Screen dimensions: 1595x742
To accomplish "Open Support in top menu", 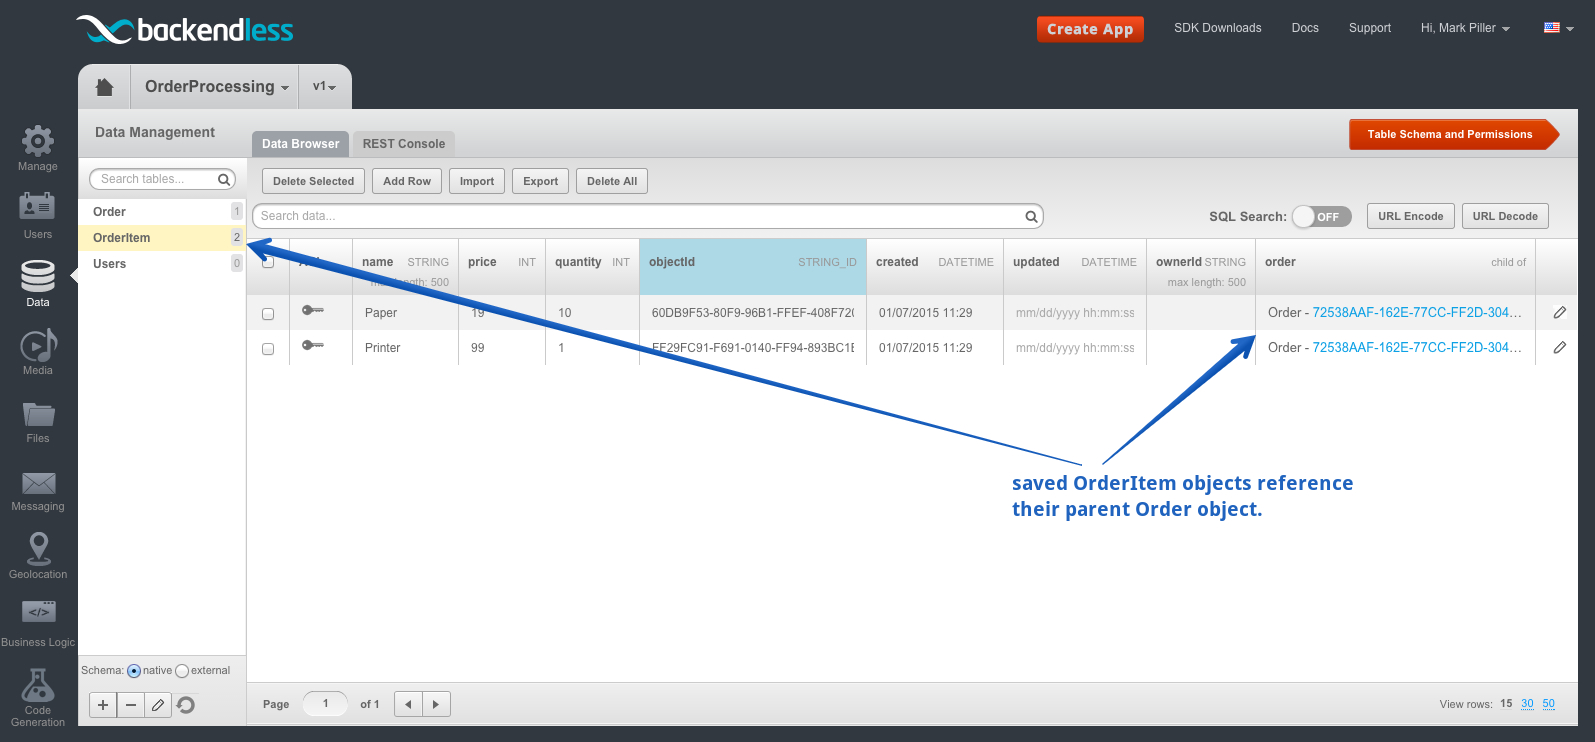I will click(1369, 28).
